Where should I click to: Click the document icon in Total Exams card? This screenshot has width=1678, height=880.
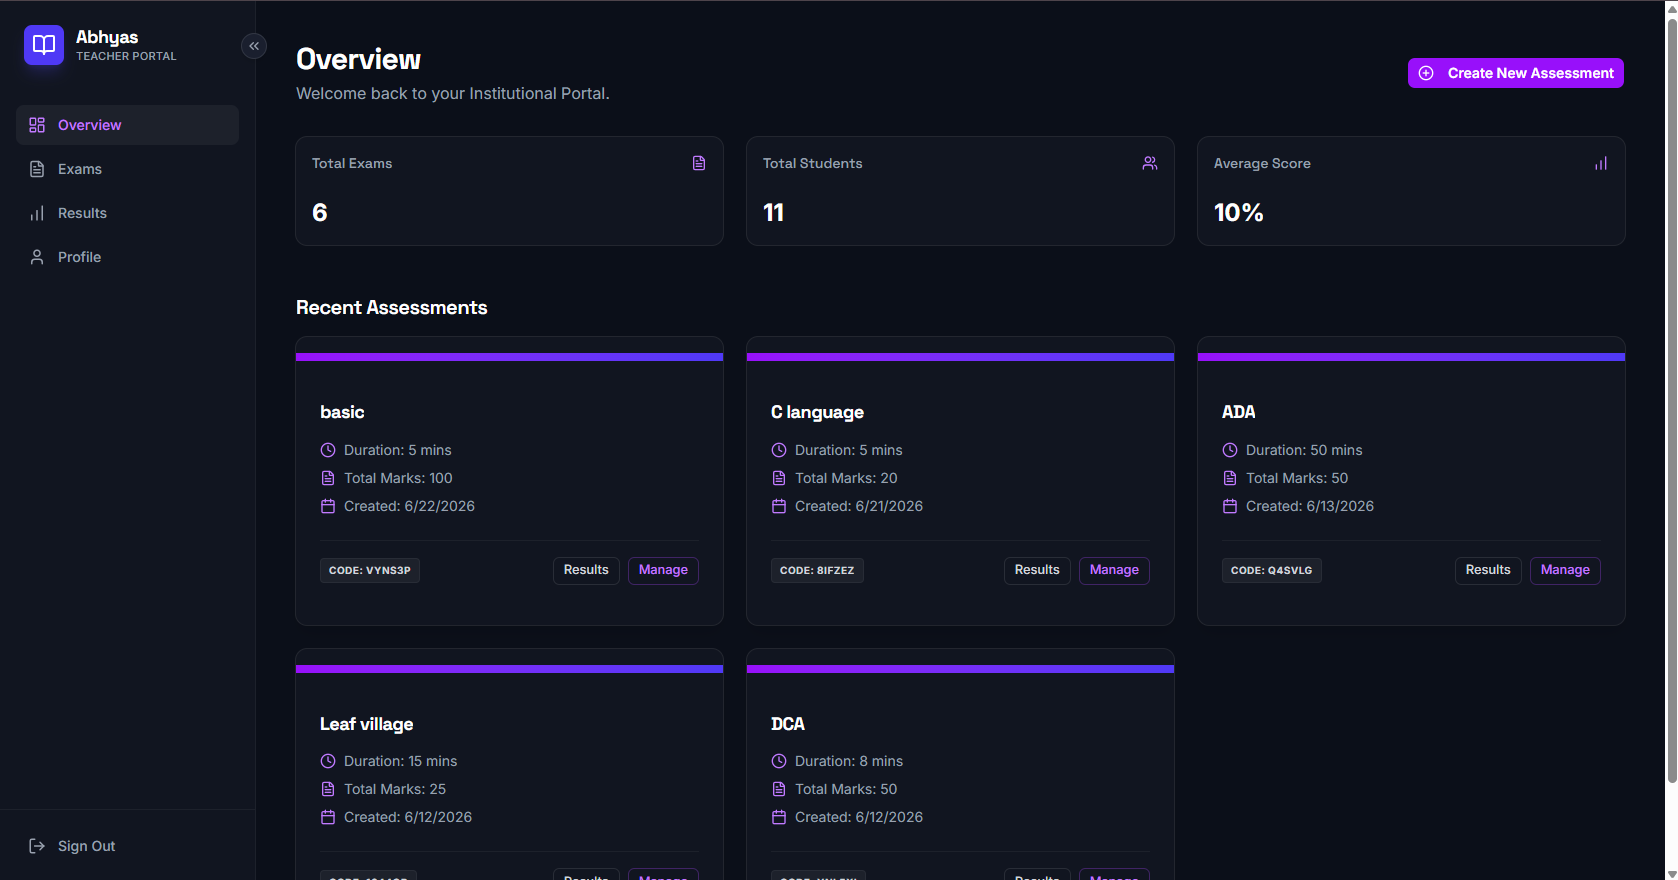[699, 163]
